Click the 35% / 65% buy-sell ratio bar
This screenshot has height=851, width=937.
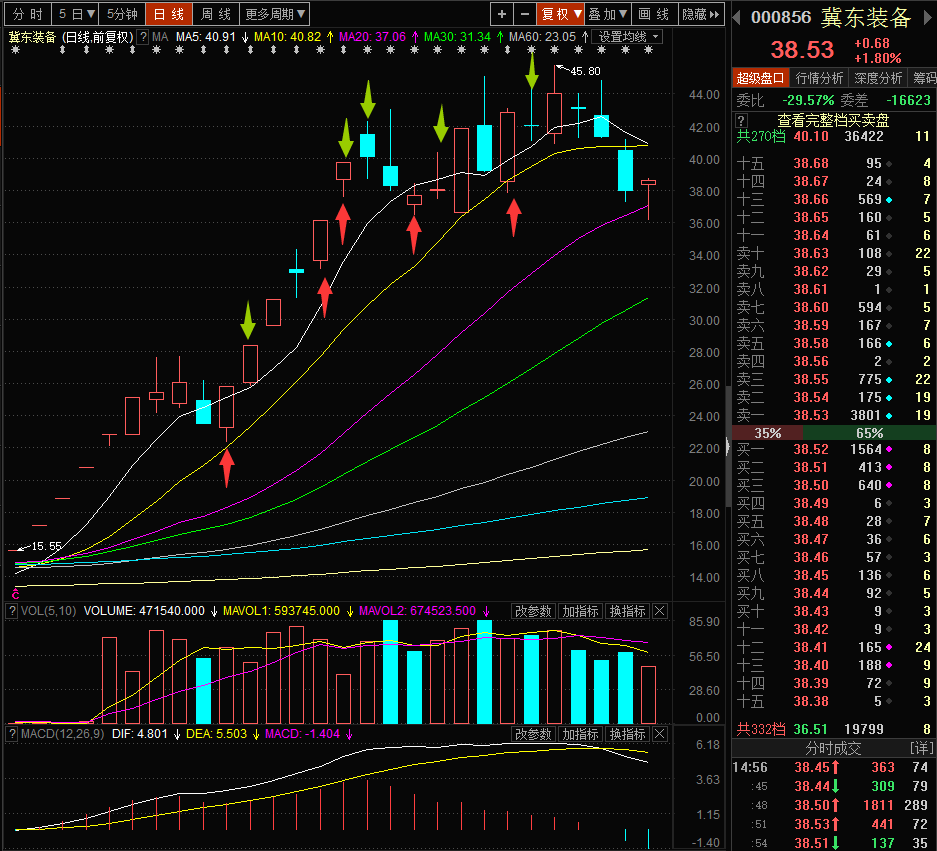pos(834,433)
